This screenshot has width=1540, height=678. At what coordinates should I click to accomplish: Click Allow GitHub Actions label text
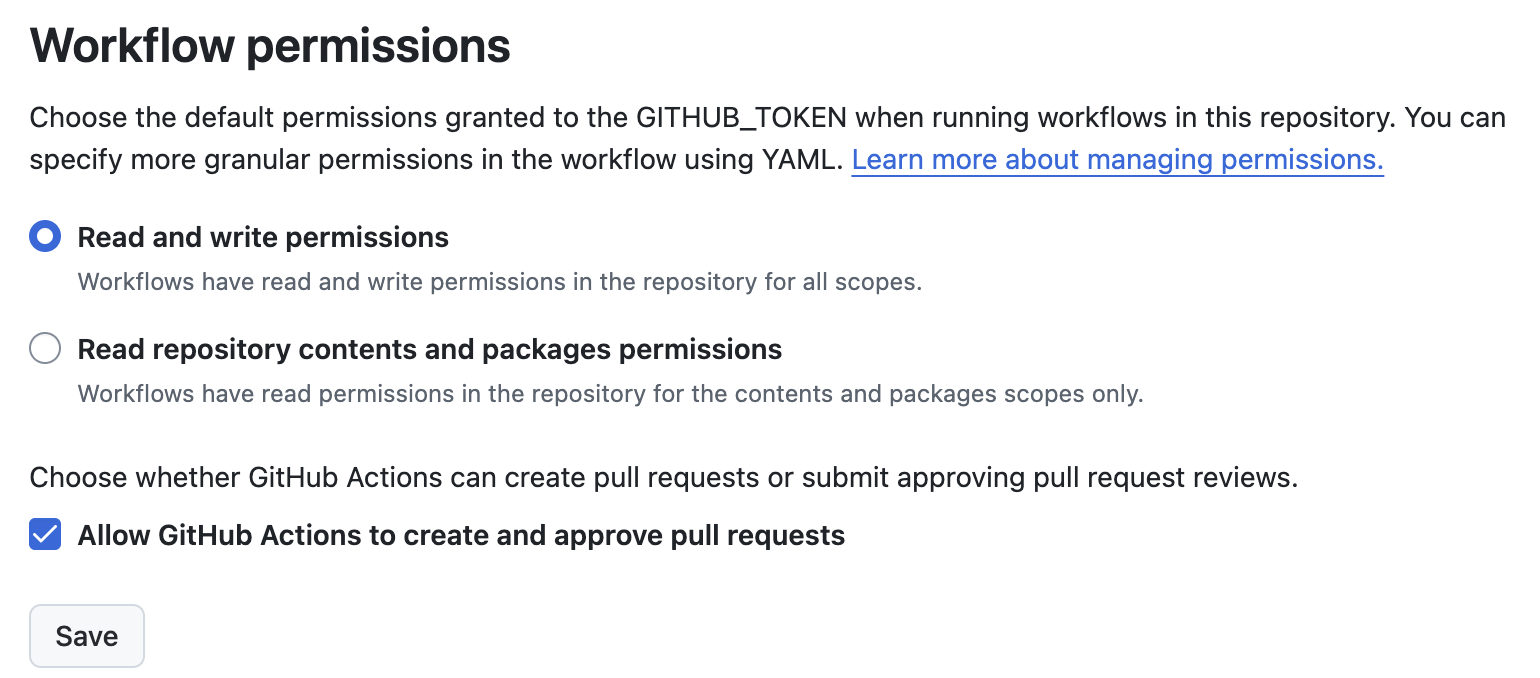(x=461, y=535)
